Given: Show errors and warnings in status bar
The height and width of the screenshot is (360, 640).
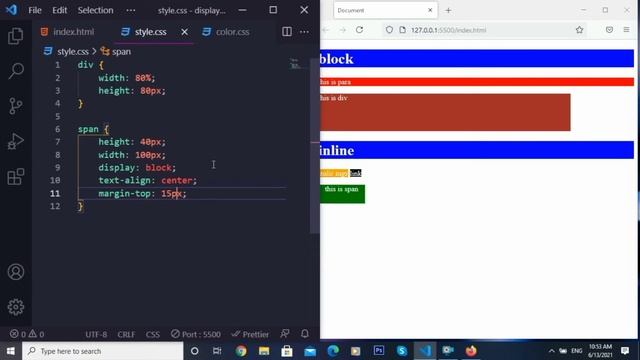Looking at the screenshot, I should 27,334.
